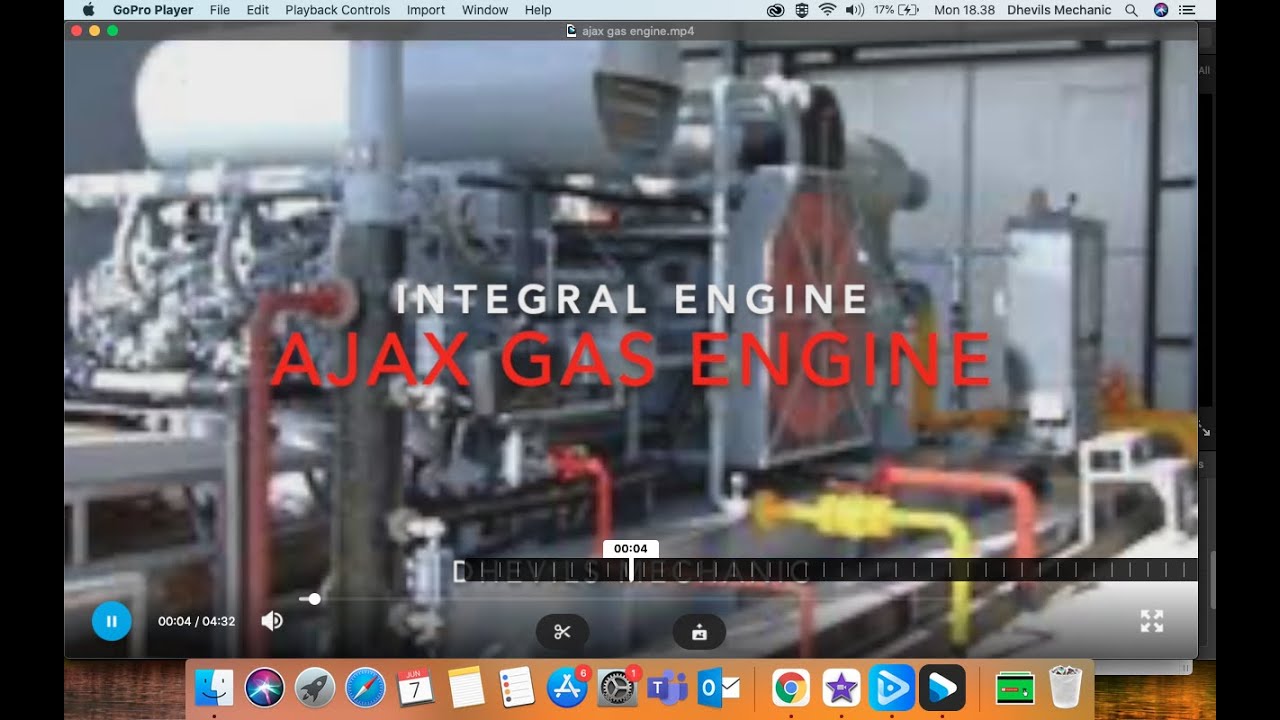Open Finder from the Dock
This screenshot has width=1280, height=720.
[x=214, y=688]
